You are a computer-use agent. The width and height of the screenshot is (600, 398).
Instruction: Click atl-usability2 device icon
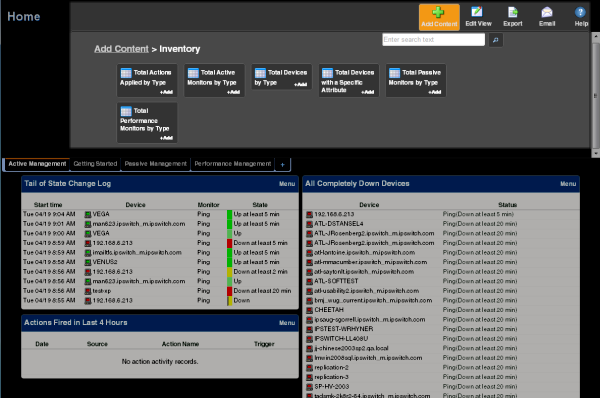click(309, 291)
